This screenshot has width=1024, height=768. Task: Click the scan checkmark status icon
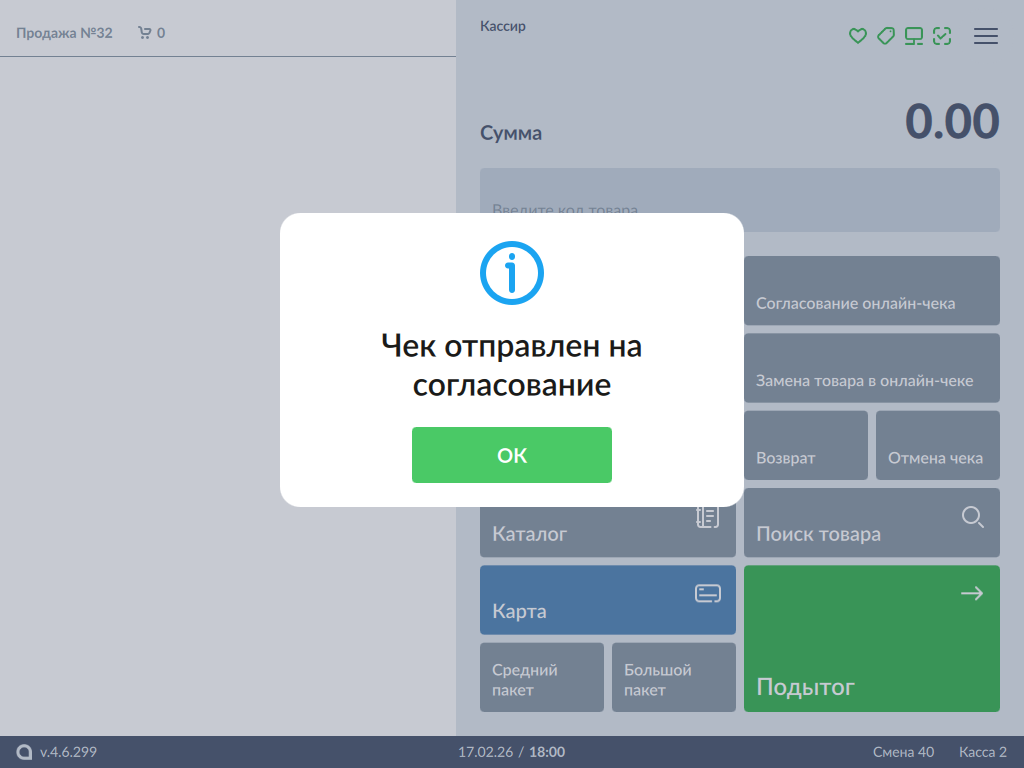[x=942, y=36]
